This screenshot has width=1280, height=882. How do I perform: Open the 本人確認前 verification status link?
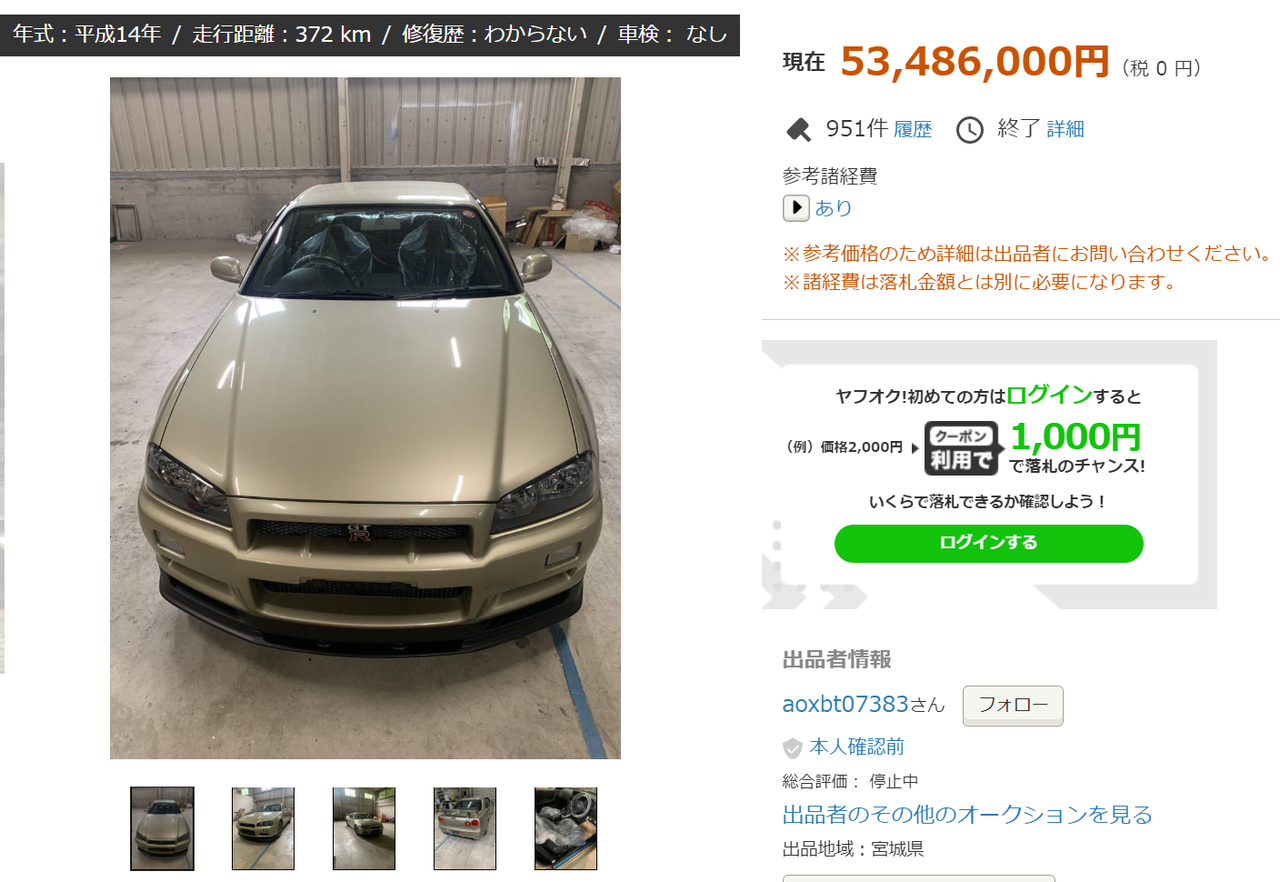coord(856,748)
